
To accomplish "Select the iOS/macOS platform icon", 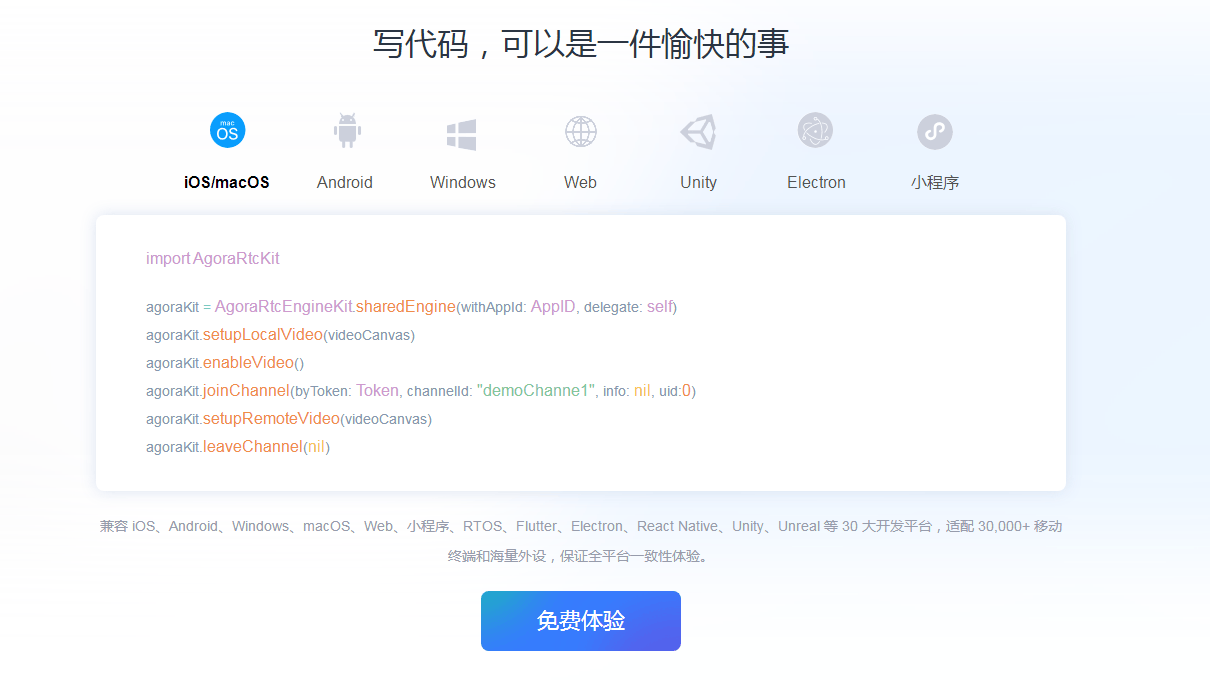I will [x=227, y=131].
